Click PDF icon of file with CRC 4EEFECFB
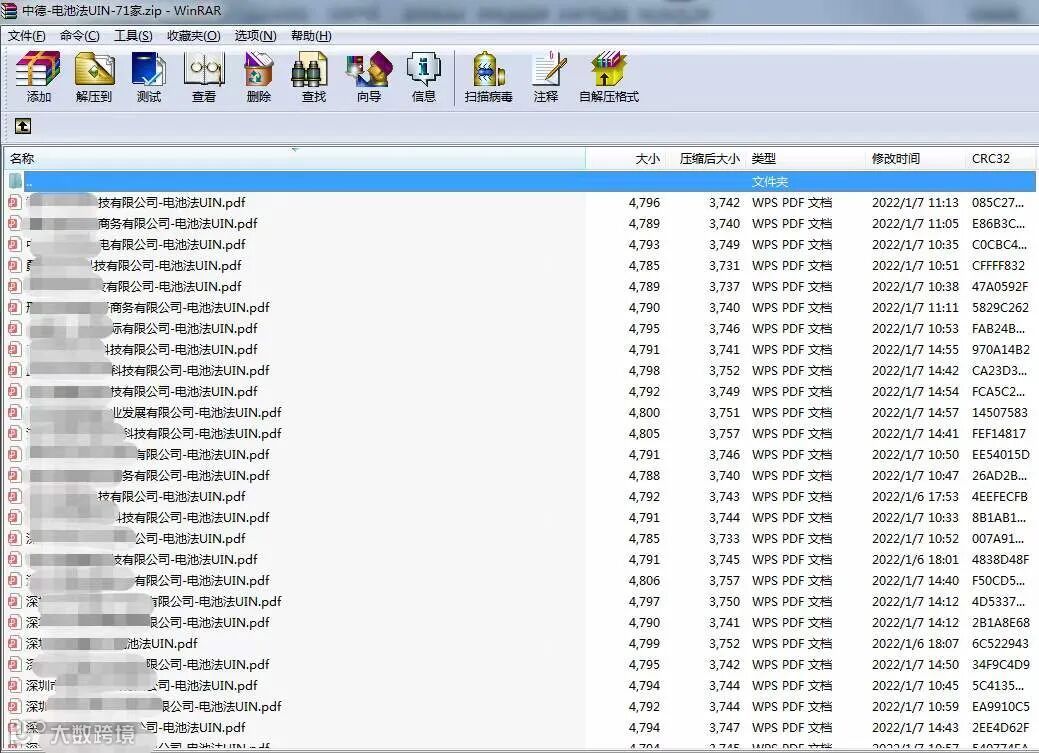The height and width of the screenshot is (753, 1039). pyautogui.click(x=14, y=496)
